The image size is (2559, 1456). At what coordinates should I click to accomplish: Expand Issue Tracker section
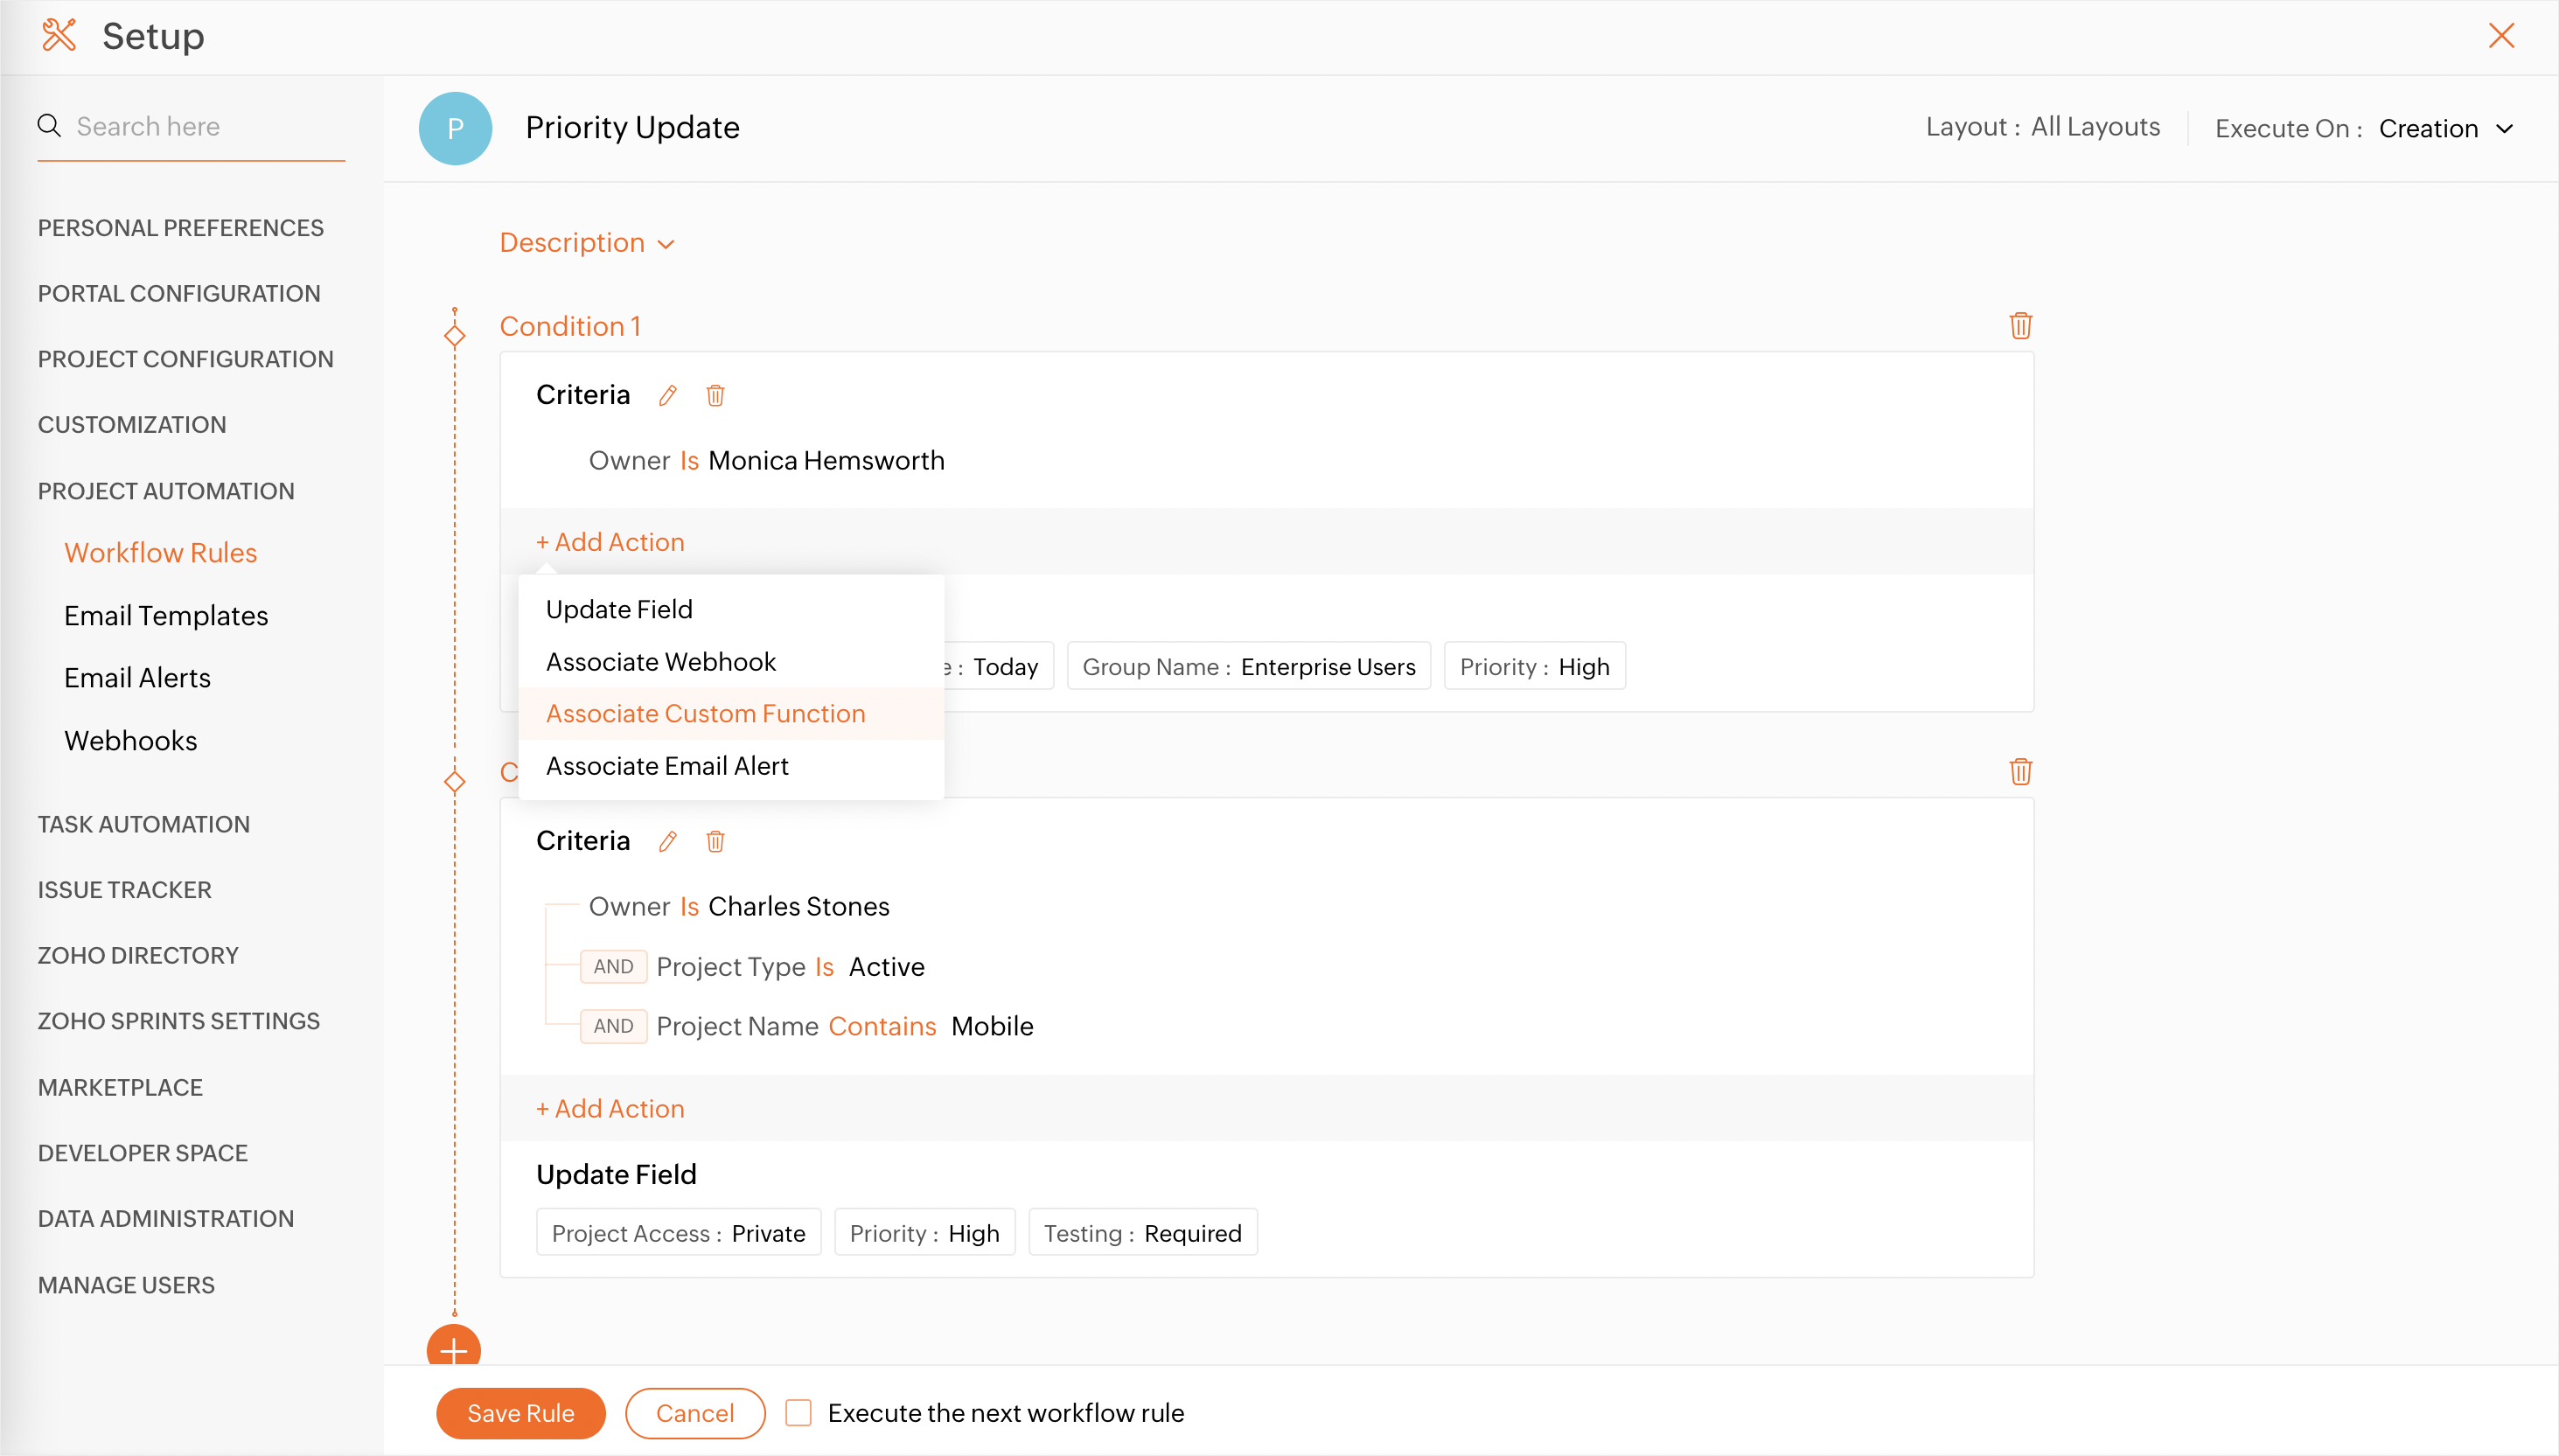pos(125,889)
